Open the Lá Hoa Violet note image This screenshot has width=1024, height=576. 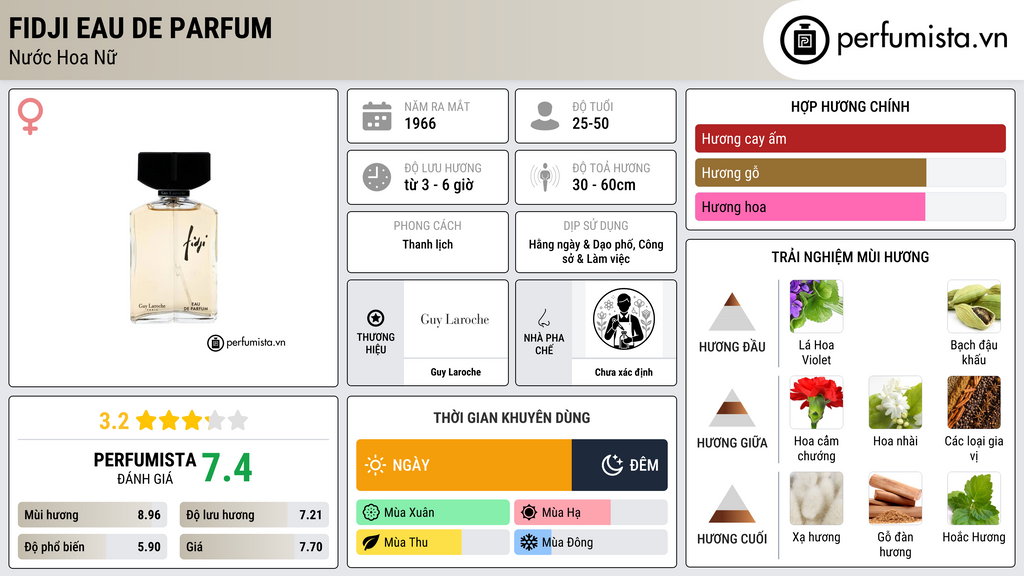tap(816, 306)
